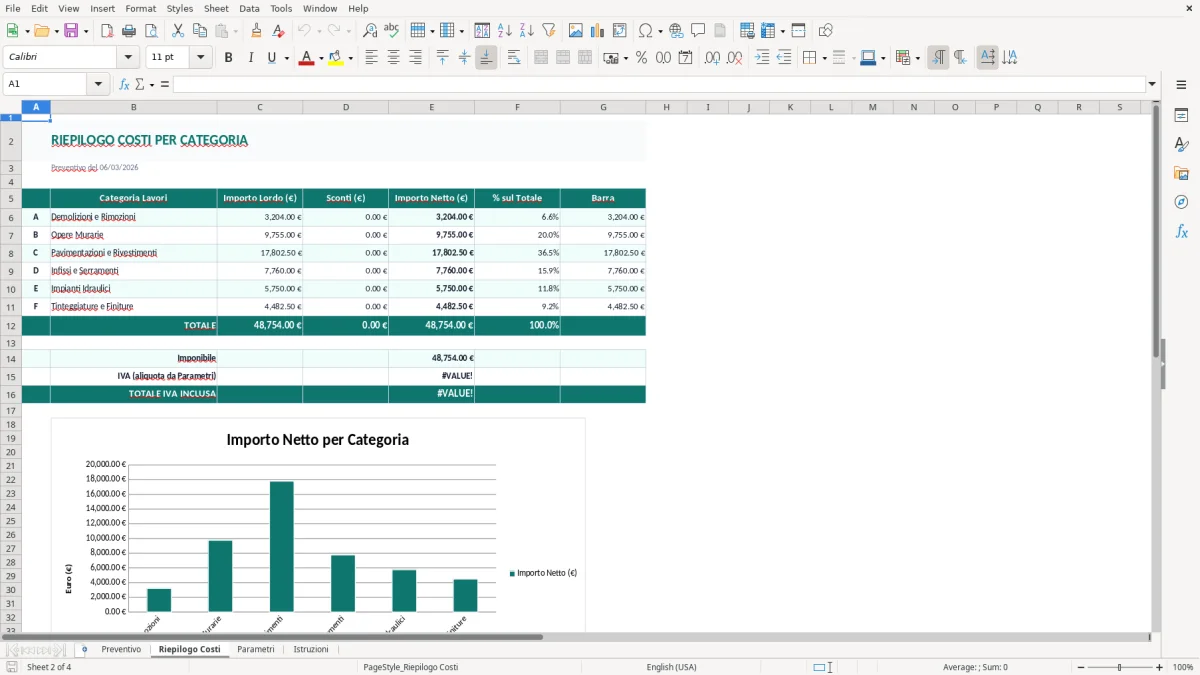Open sidebar Gallery panel icon
This screenshot has height=675, width=1200.
1181,173
